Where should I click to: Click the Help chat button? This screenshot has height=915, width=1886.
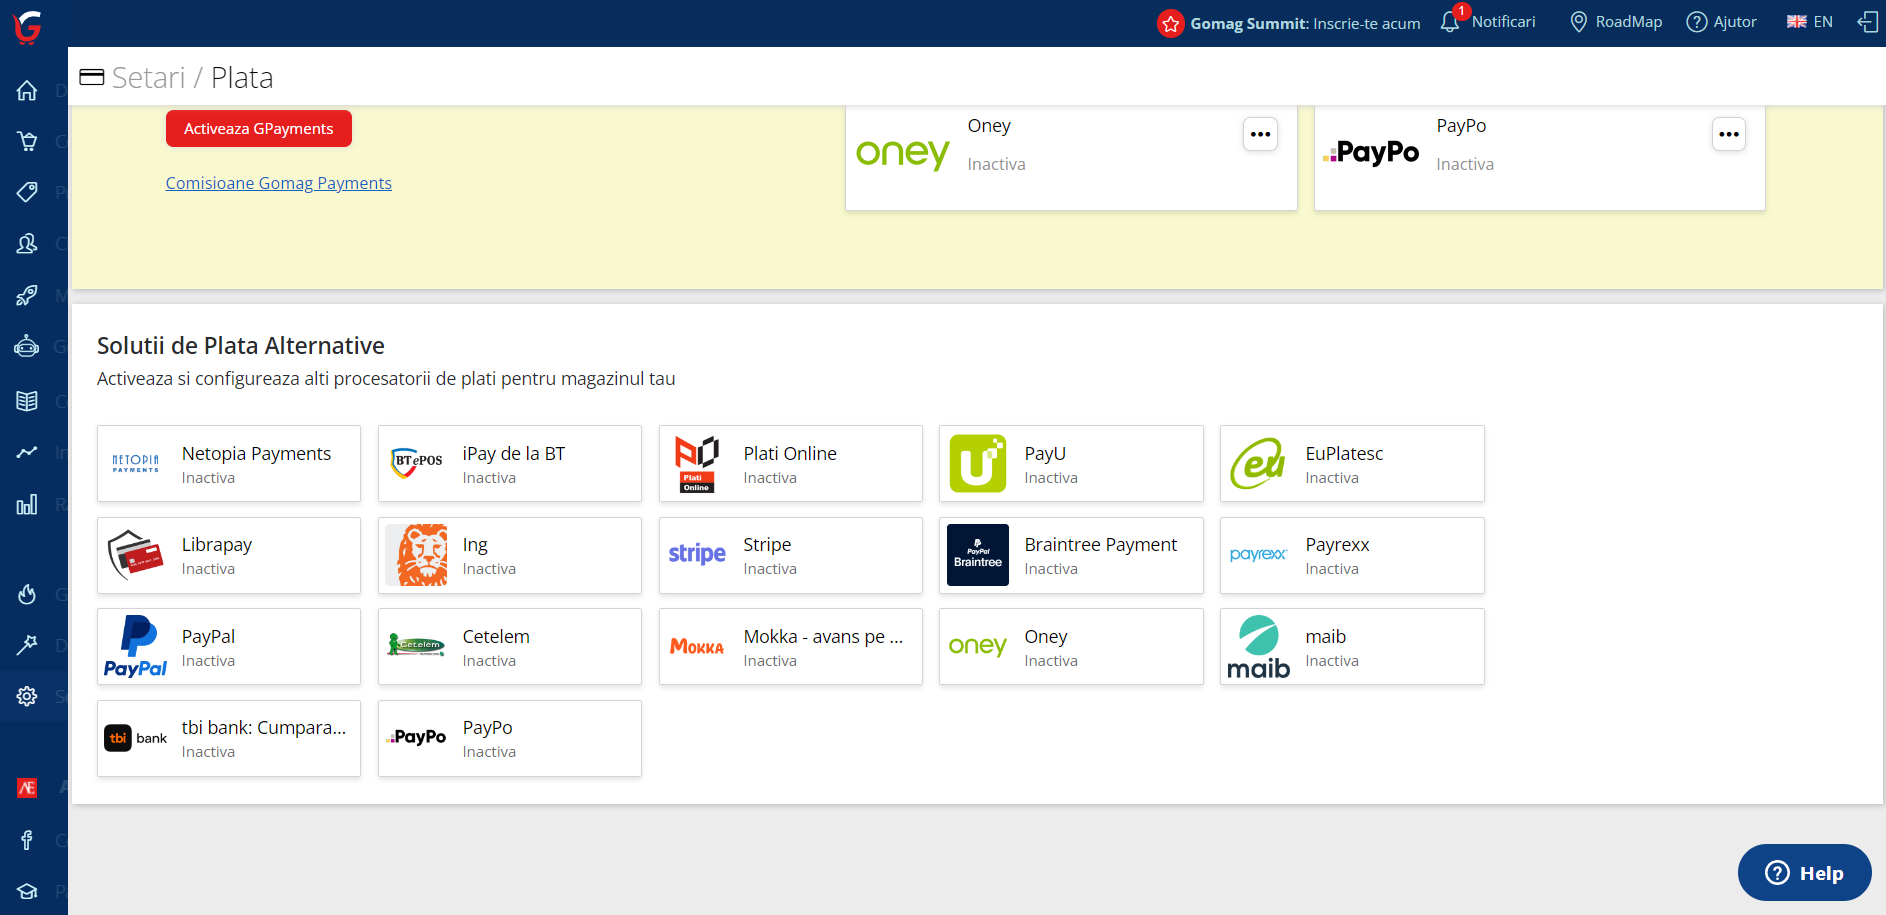click(x=1805, y=873)
